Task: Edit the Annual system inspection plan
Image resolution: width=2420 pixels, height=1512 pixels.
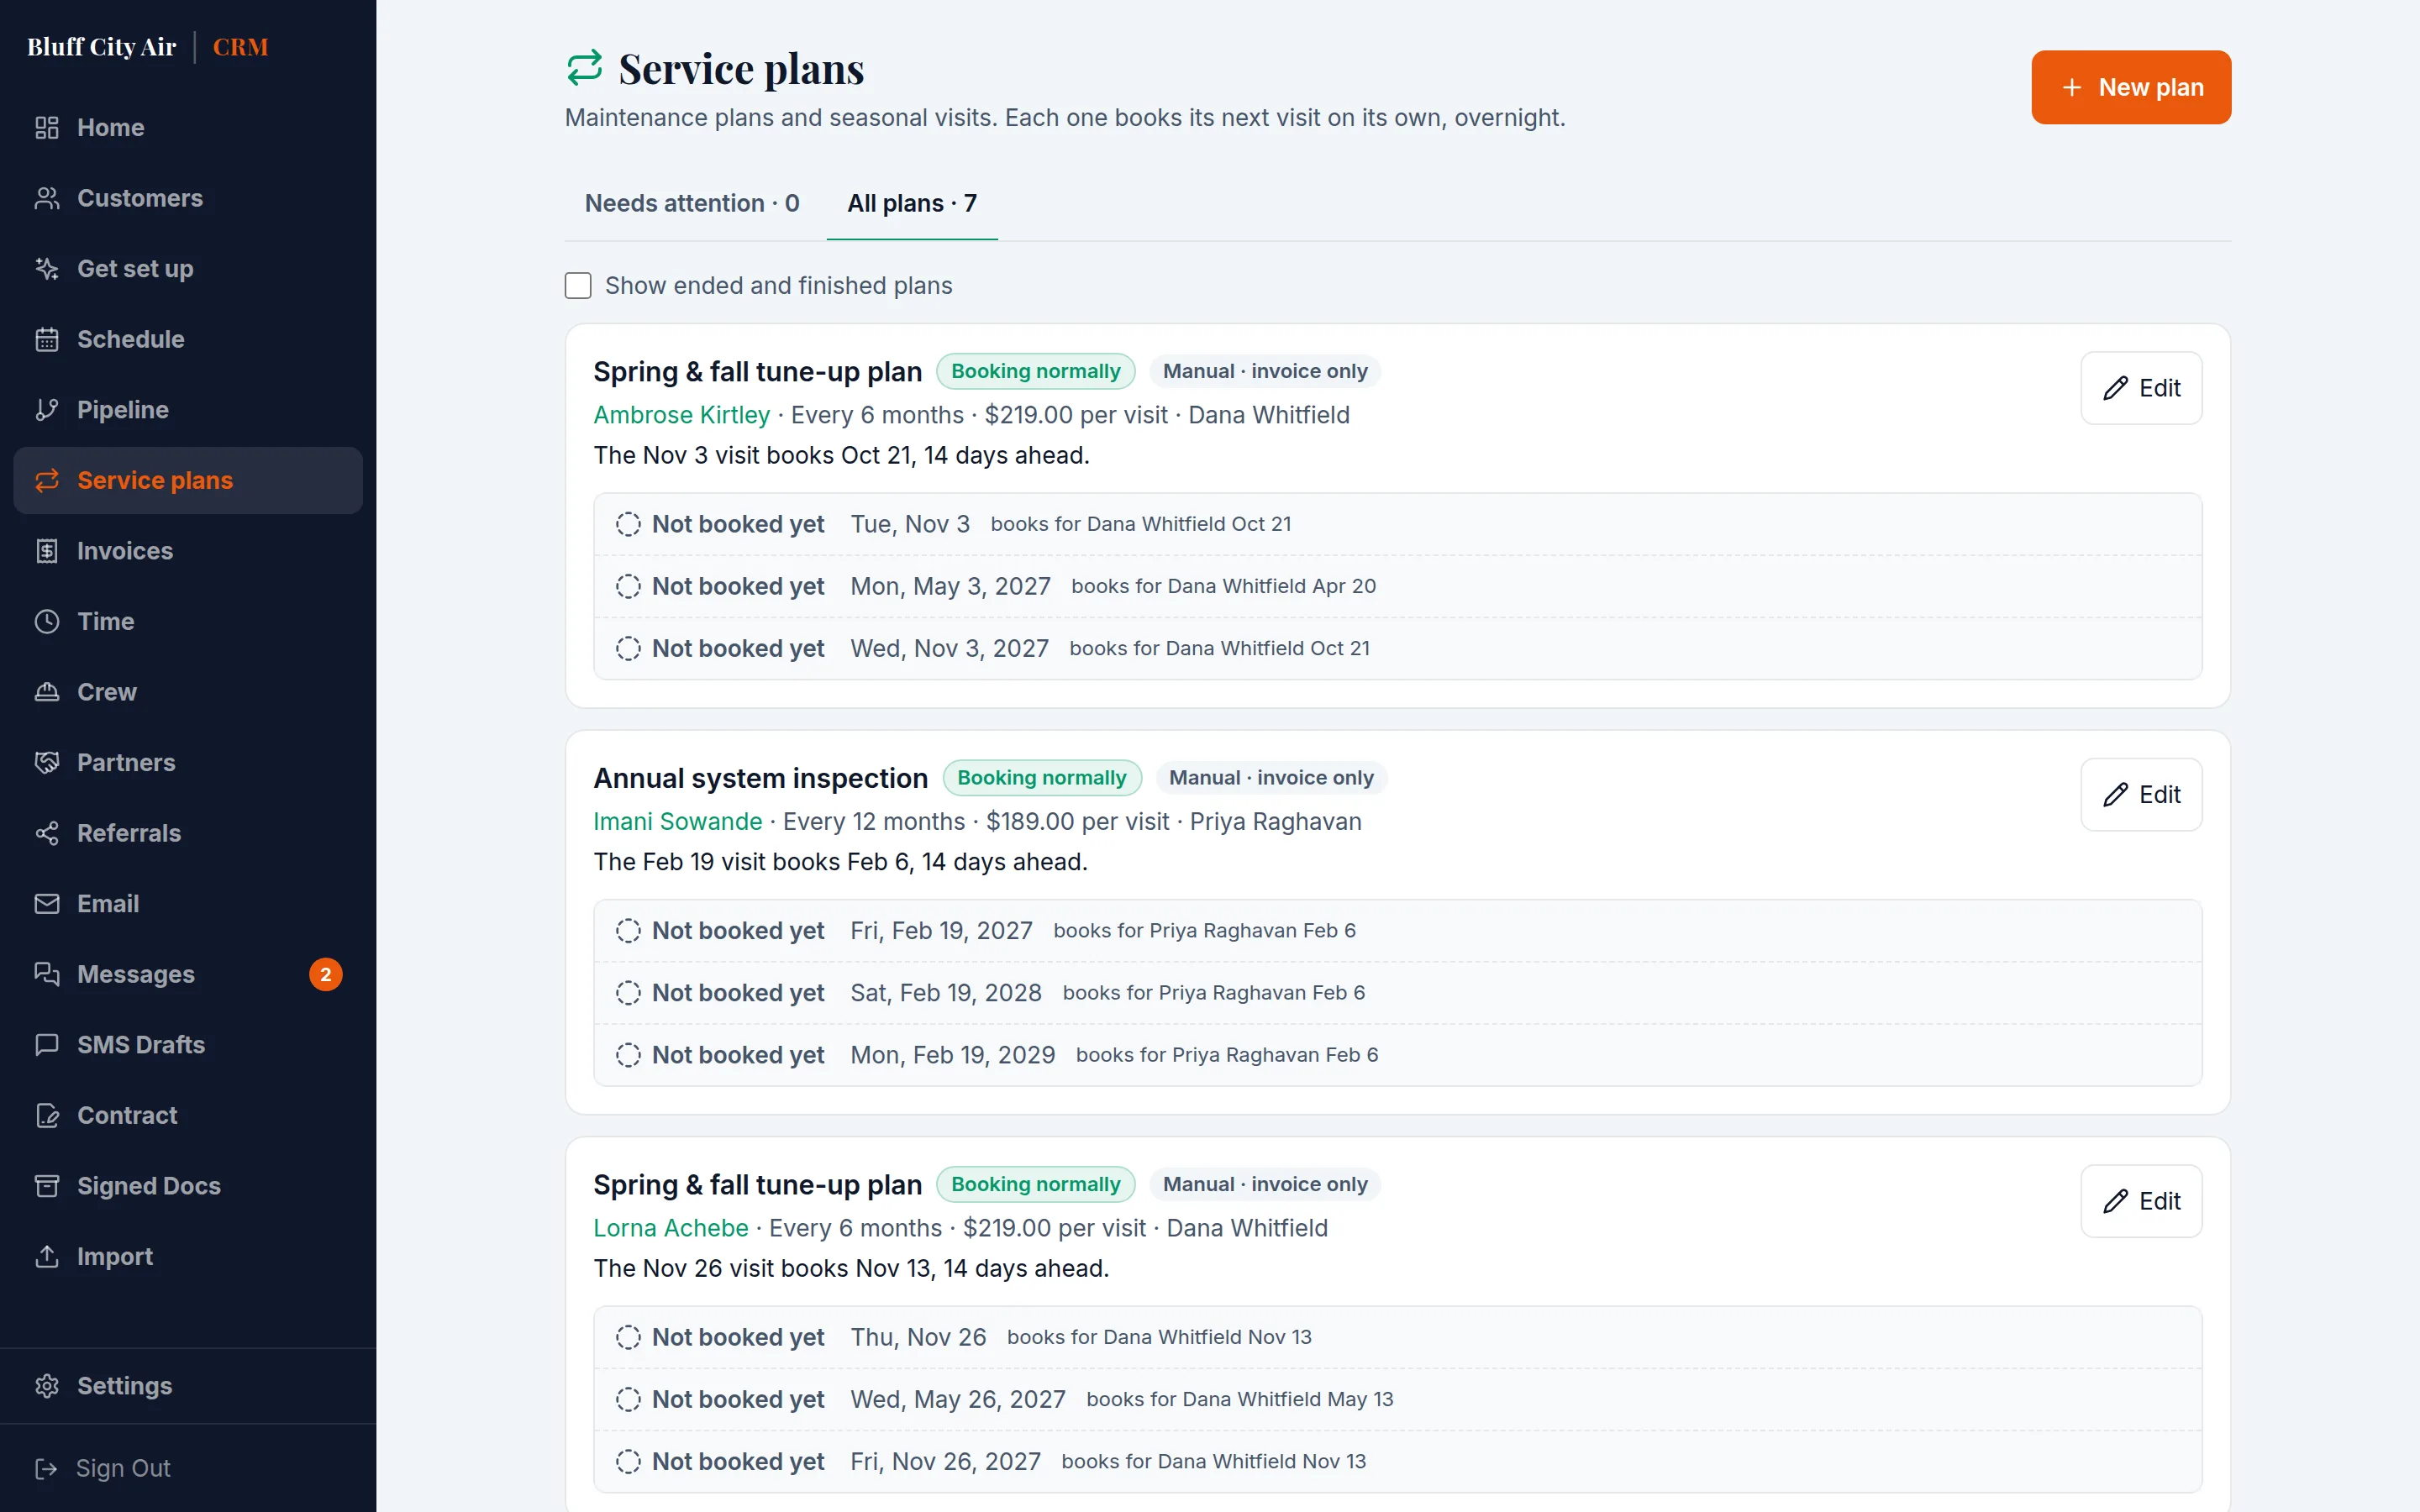Action: [x=2141, y=795]
